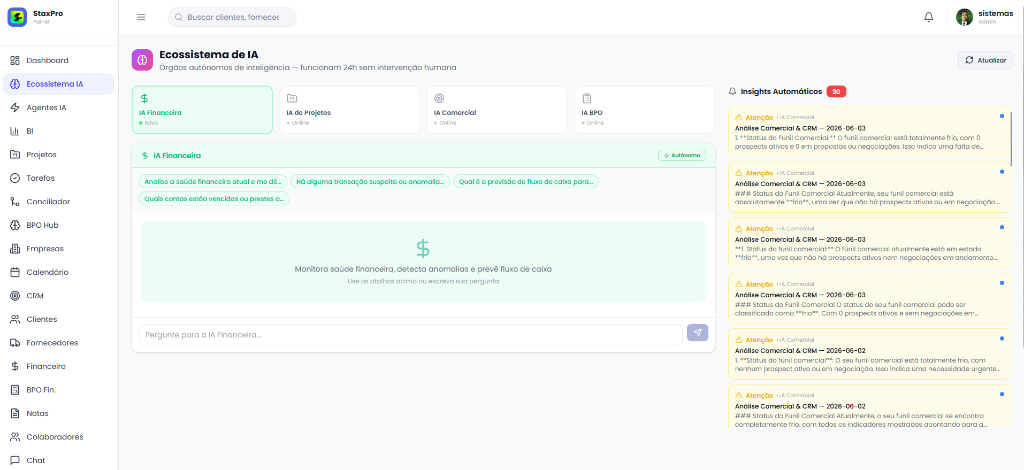
Task: Open Clientes people icon in sidebar
Action: click(15, 319)
